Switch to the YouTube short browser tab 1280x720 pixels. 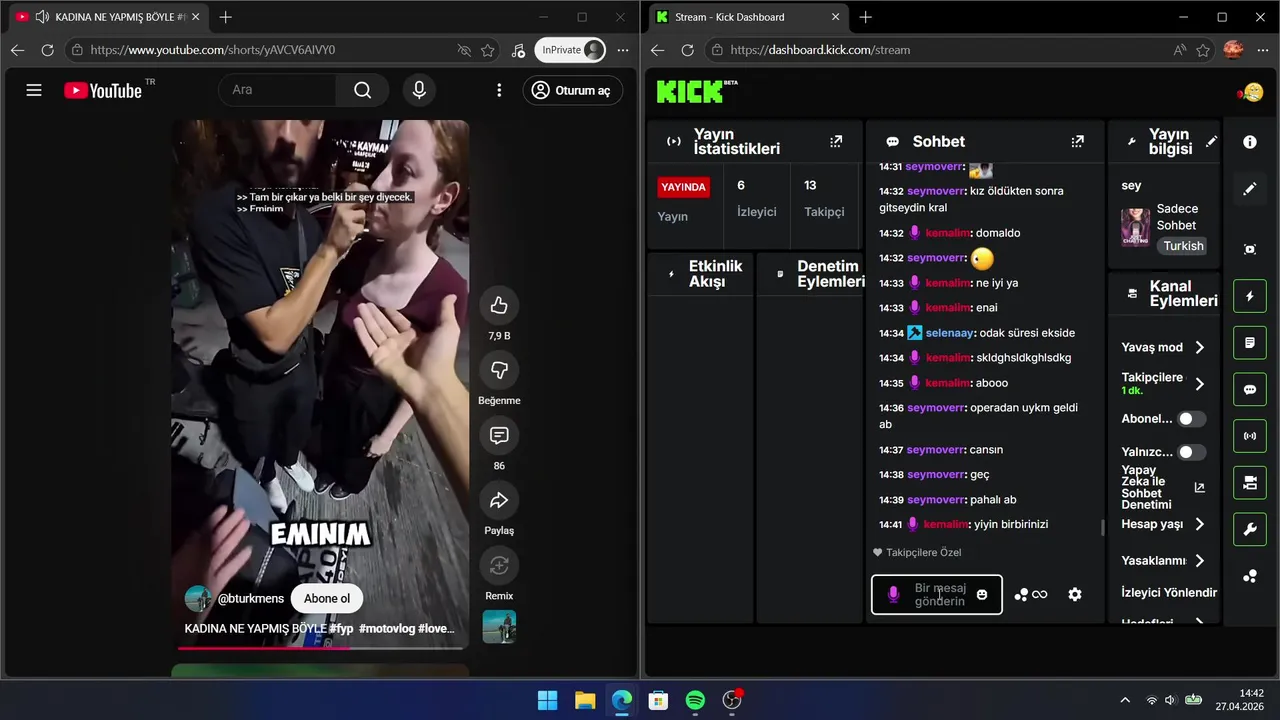point(108,17)
